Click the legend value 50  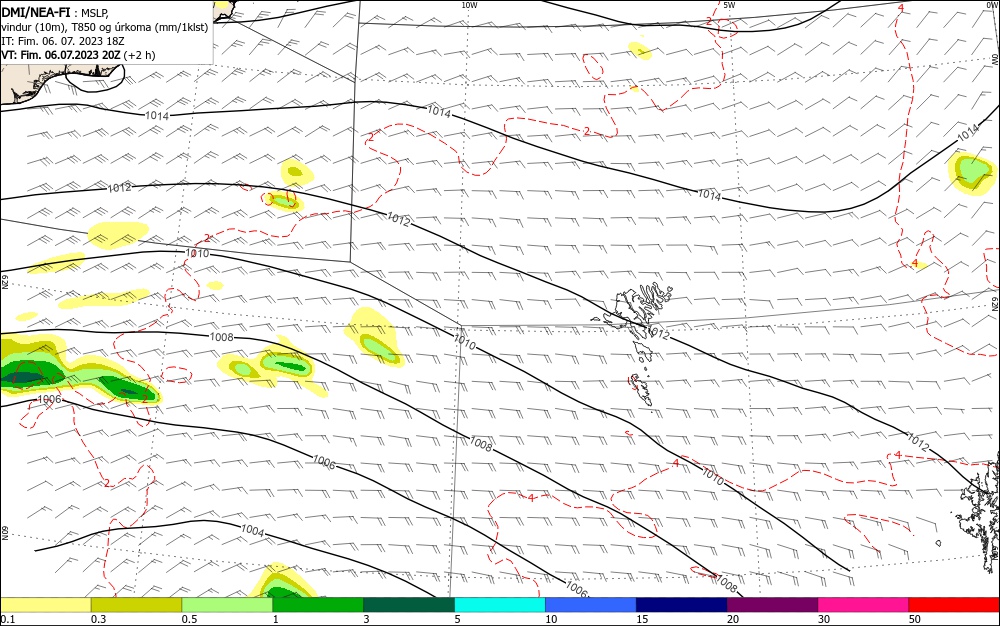915,619
